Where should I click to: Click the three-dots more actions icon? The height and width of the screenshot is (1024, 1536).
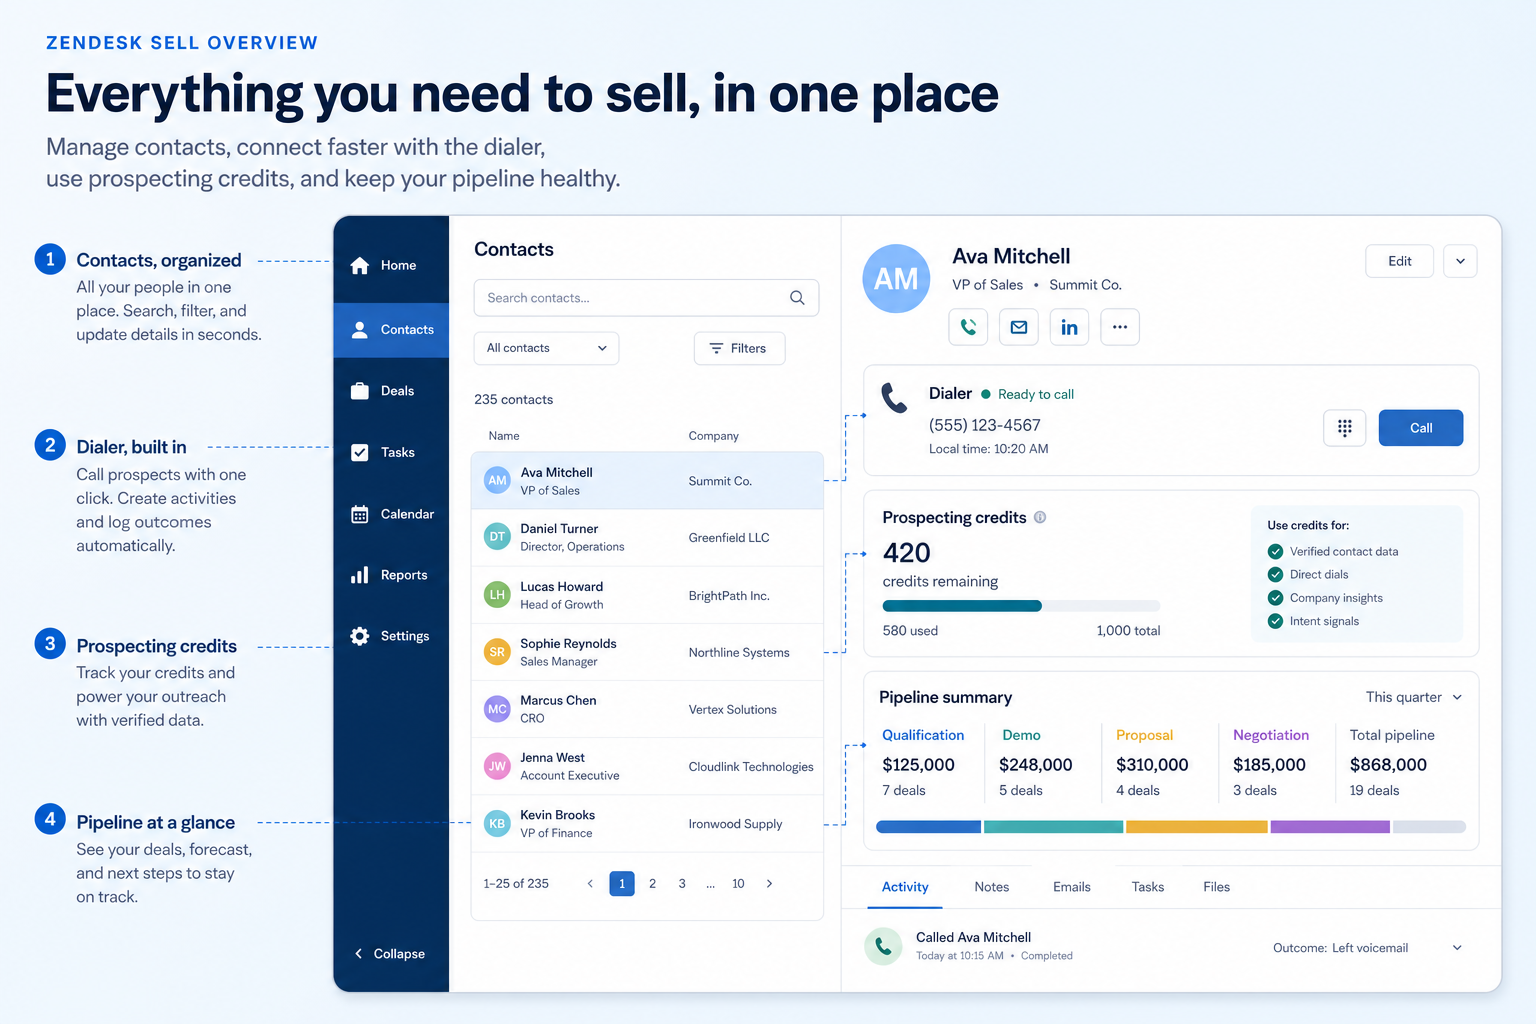point(1120,327)
